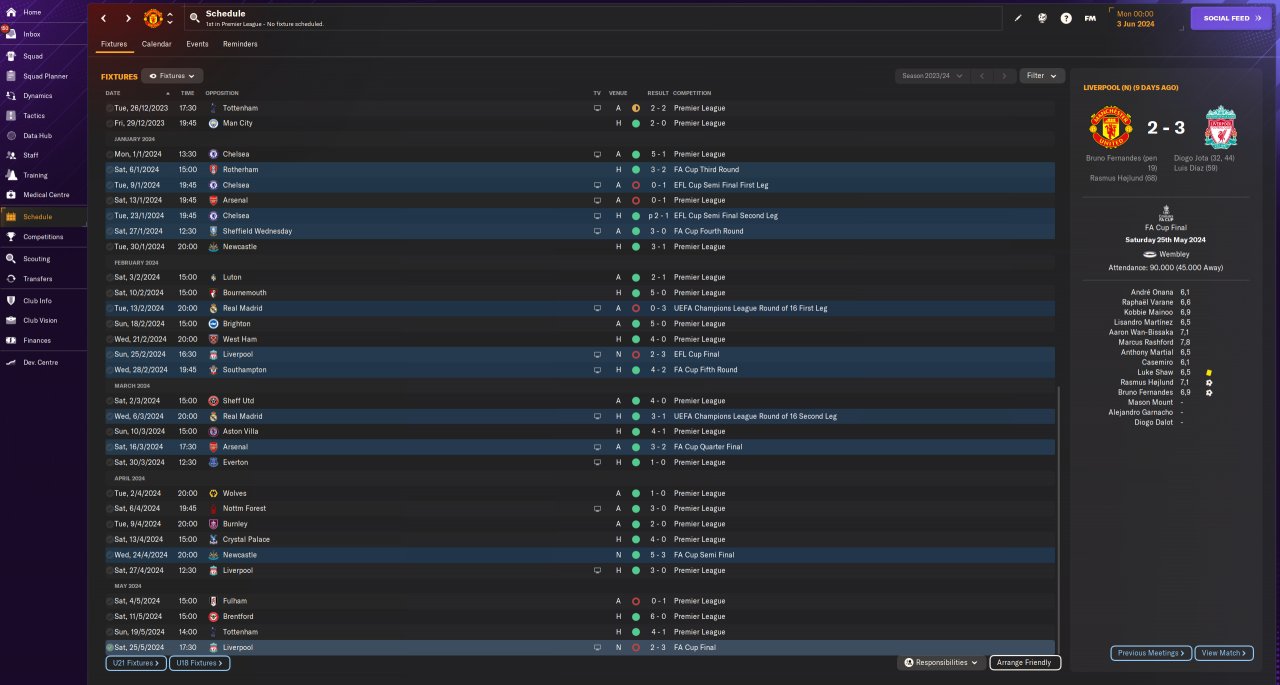Toggle reminder circle for Sat, 25/5/2024 fixture
The height and width of the screenshot is (685, 1280).
(109, 647)
